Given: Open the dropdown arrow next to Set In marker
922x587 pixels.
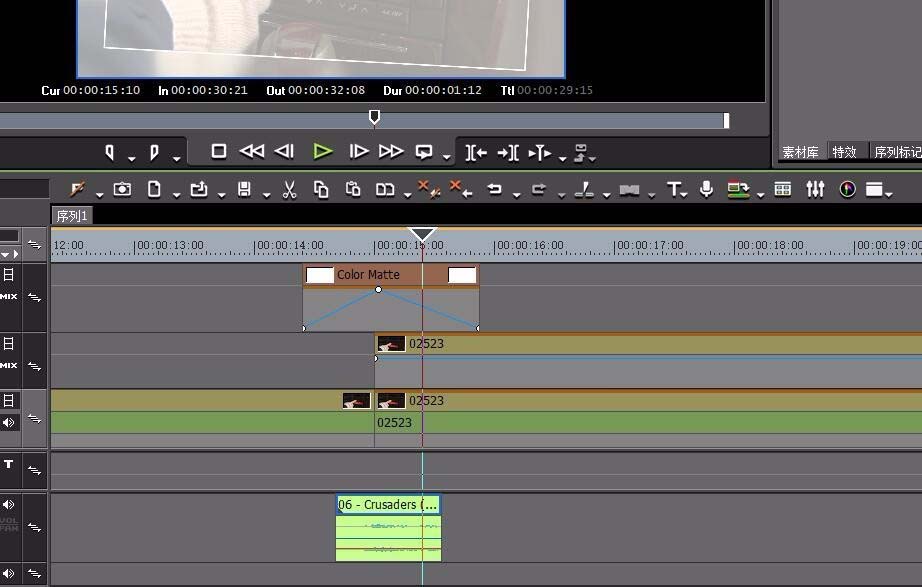Looking at the screenshot, I should pyautogui.click(x=131, y=157).
